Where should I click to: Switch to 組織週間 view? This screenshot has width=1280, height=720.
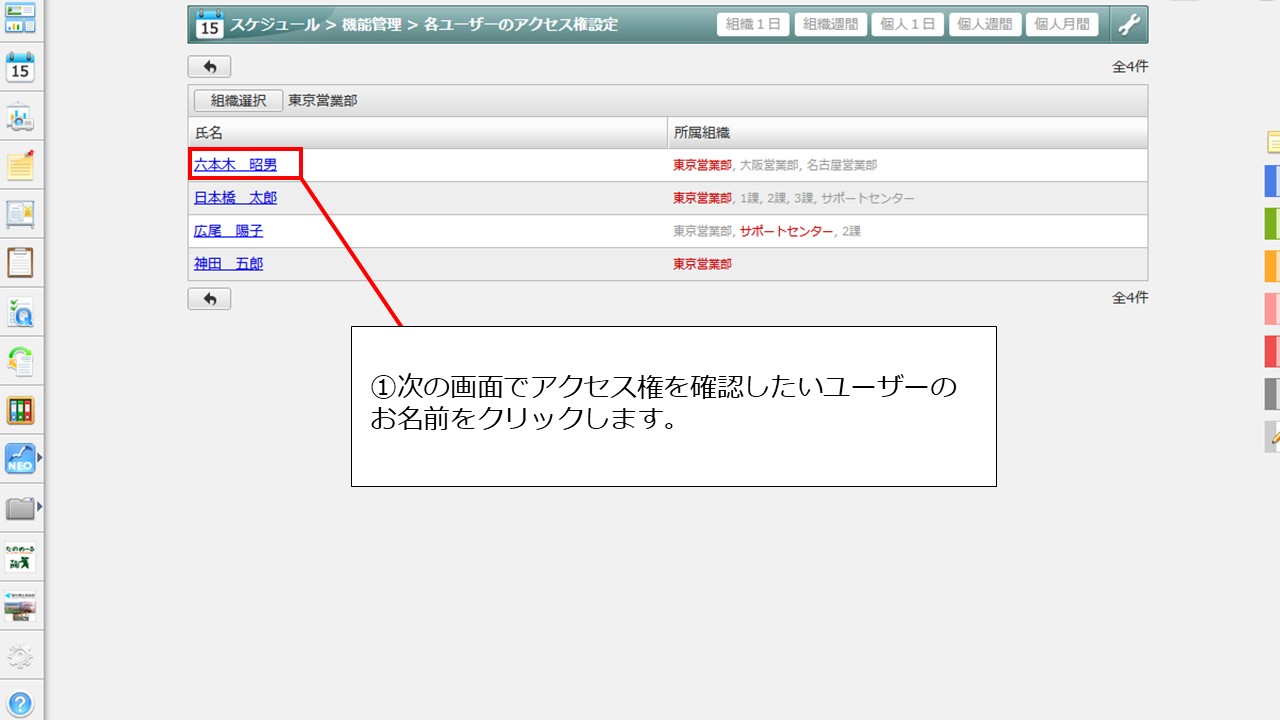tap(830, 25)
